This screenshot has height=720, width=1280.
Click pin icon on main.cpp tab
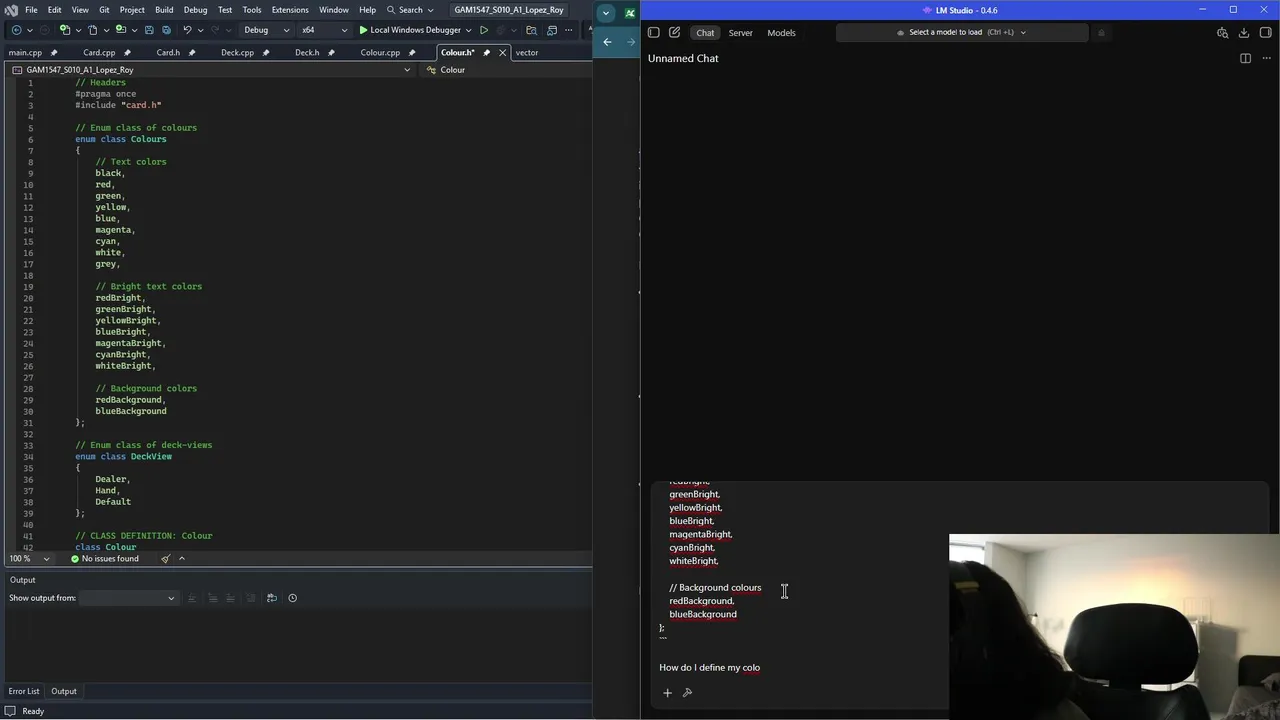click(x=53, y=52)
